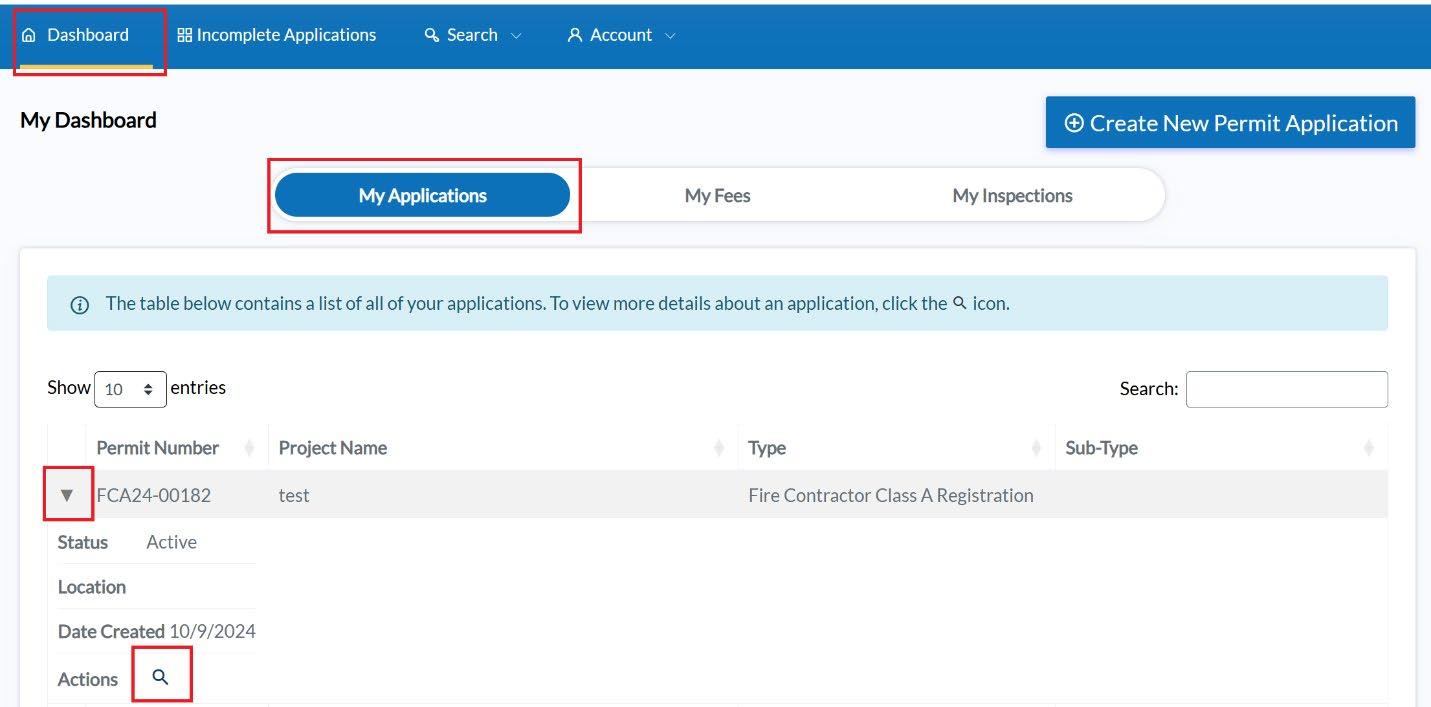The width and height of the screenshot is (1431, 707).
Task: Click permit number FCA24-00182 cell
Action: 154,495
